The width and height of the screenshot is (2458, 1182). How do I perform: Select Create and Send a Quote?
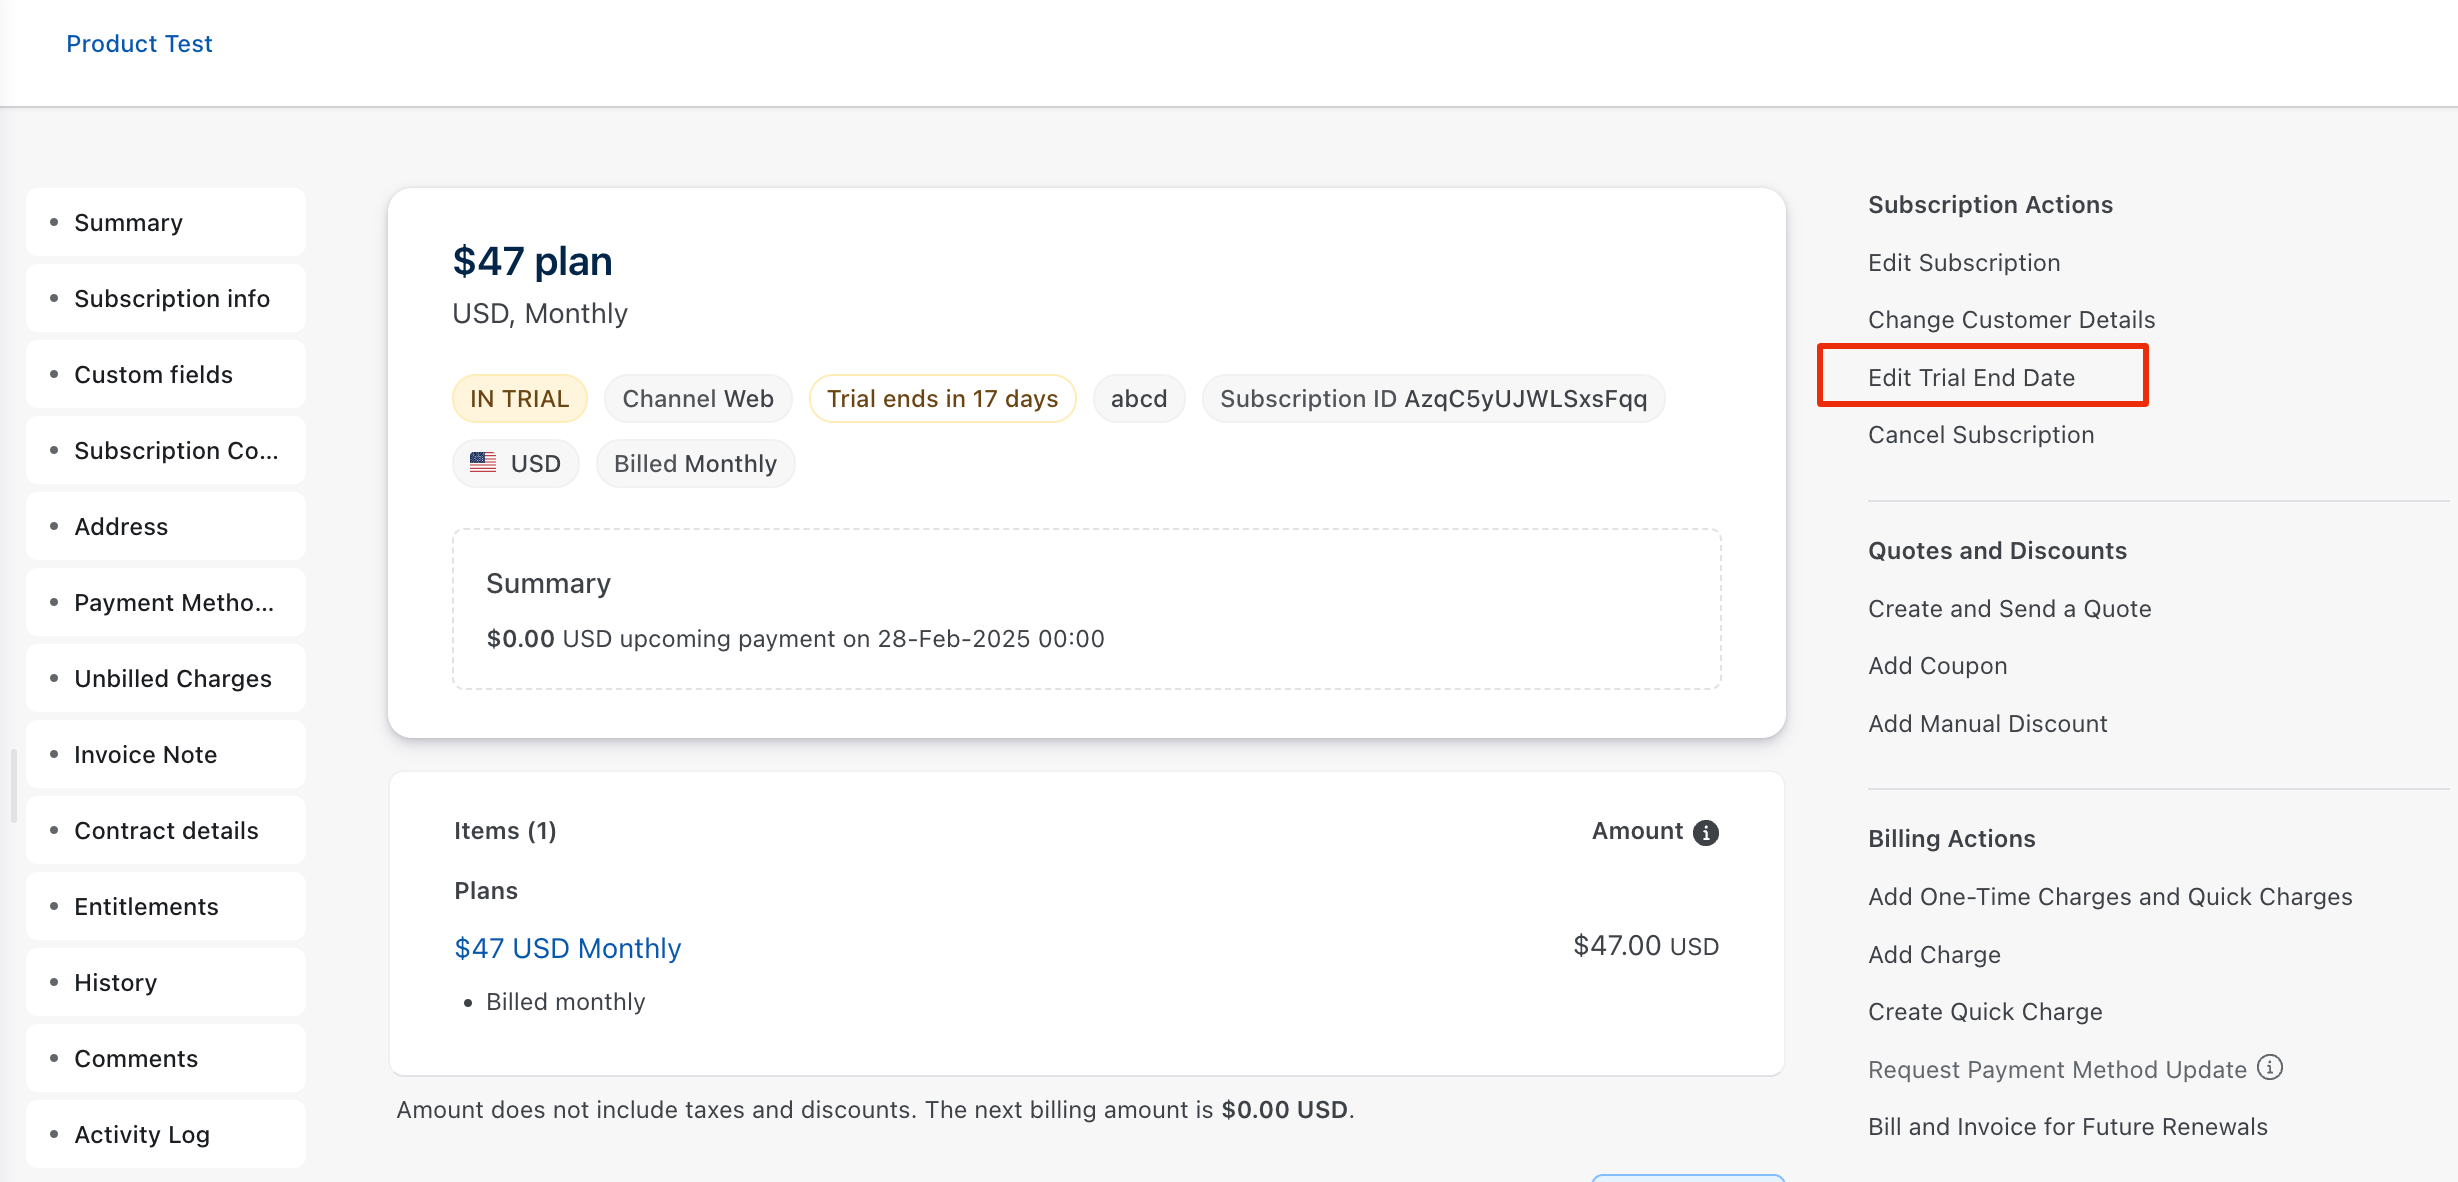tap(2009, 608)
